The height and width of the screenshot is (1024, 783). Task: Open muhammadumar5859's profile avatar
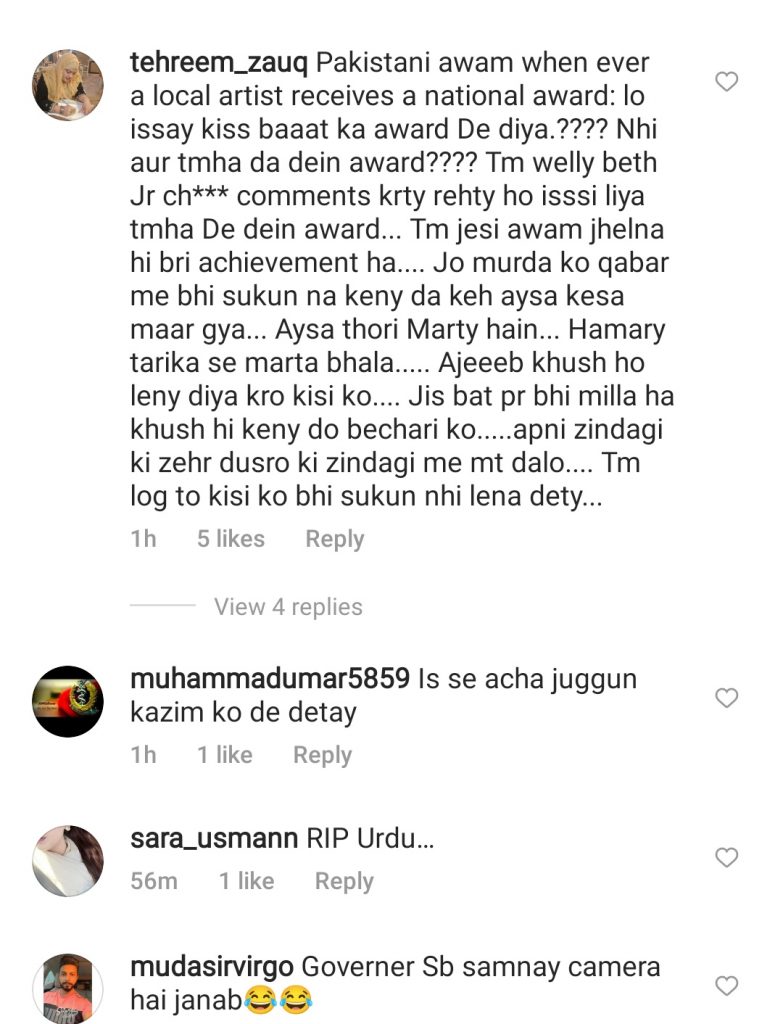point(68,701)
